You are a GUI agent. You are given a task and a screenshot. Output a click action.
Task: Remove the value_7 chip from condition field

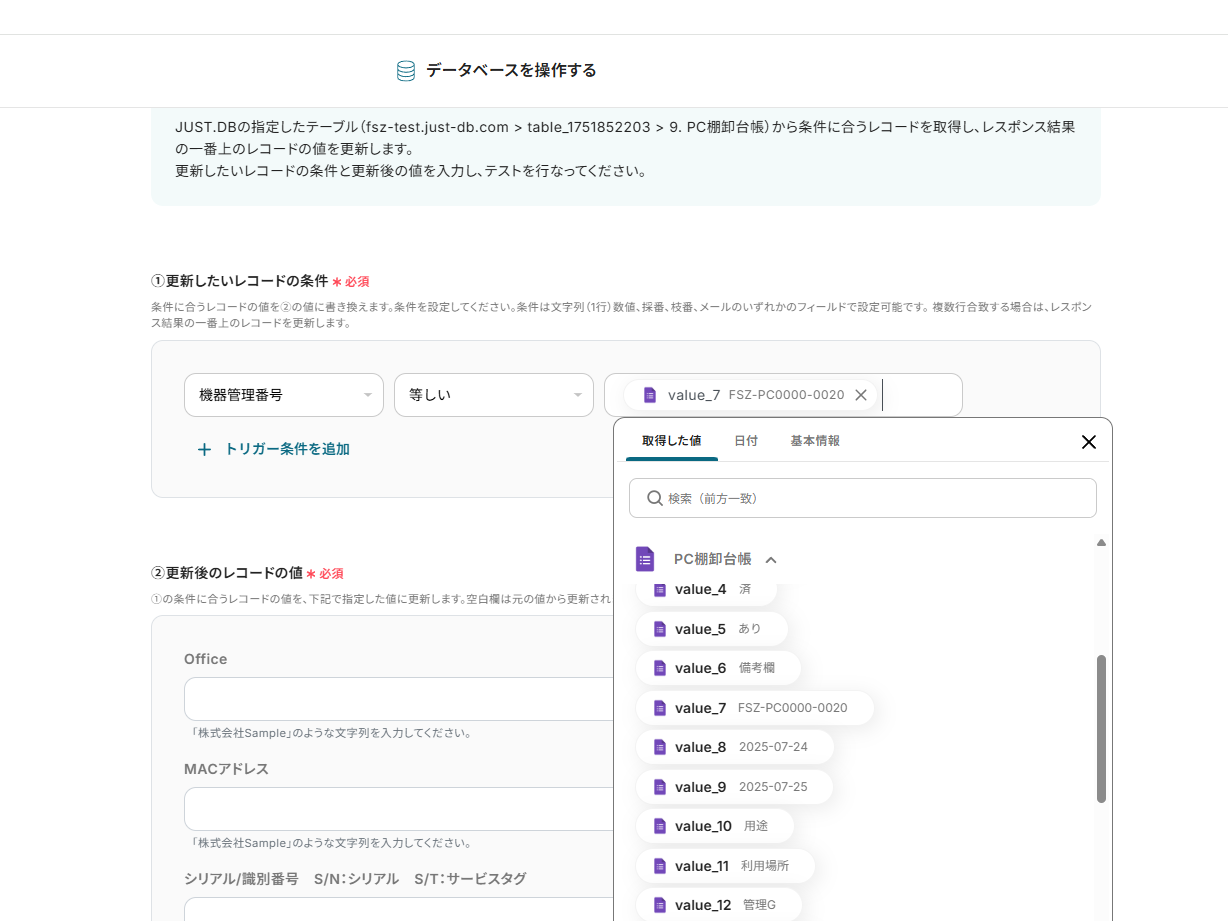861,395
